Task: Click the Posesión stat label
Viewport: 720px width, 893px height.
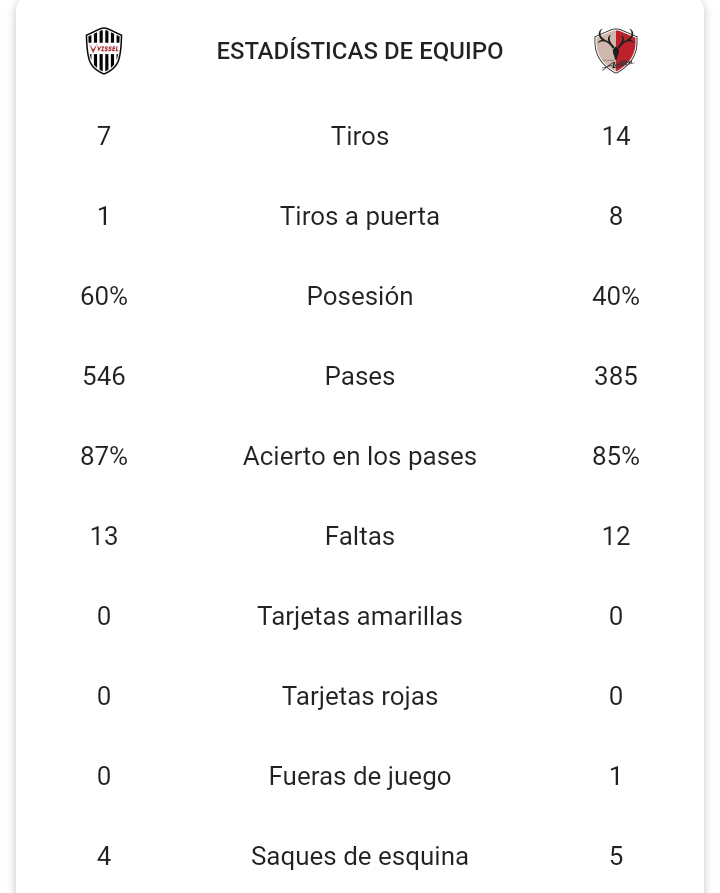Action: pyautogui.click(x=360, y=296)
